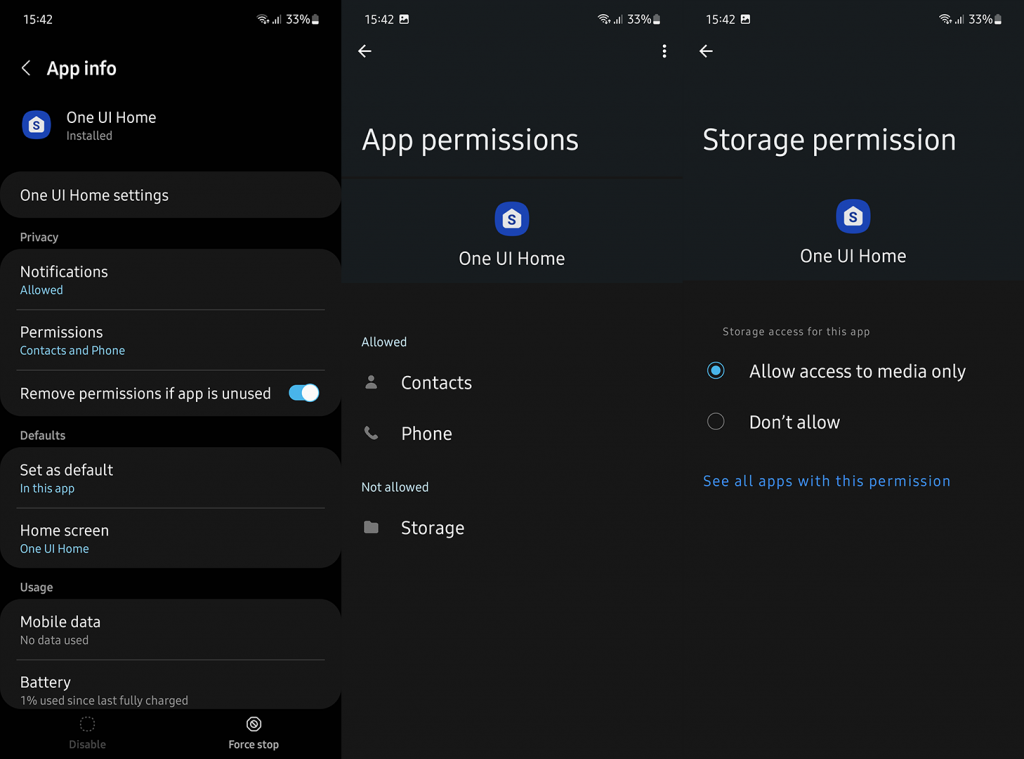Tap the One UI Home icon in App permissions
1024x759 pixels.
coord(512,219)
